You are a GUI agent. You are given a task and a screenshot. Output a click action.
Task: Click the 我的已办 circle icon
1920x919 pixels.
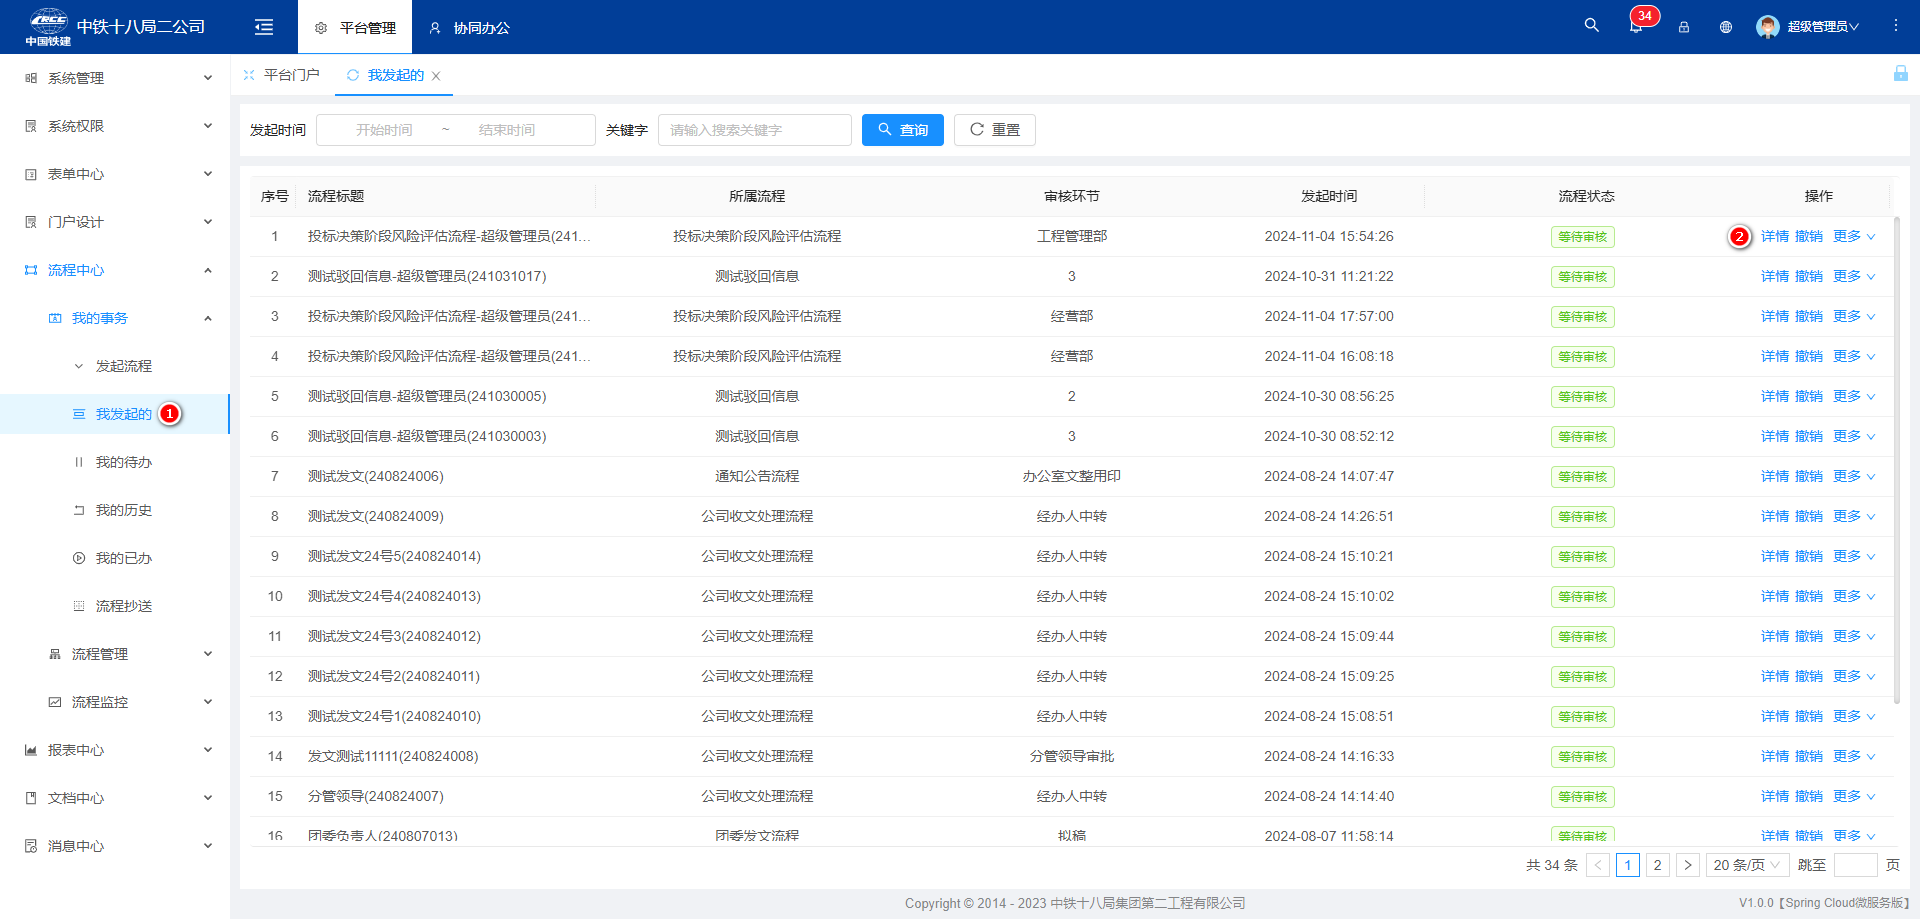79,558
